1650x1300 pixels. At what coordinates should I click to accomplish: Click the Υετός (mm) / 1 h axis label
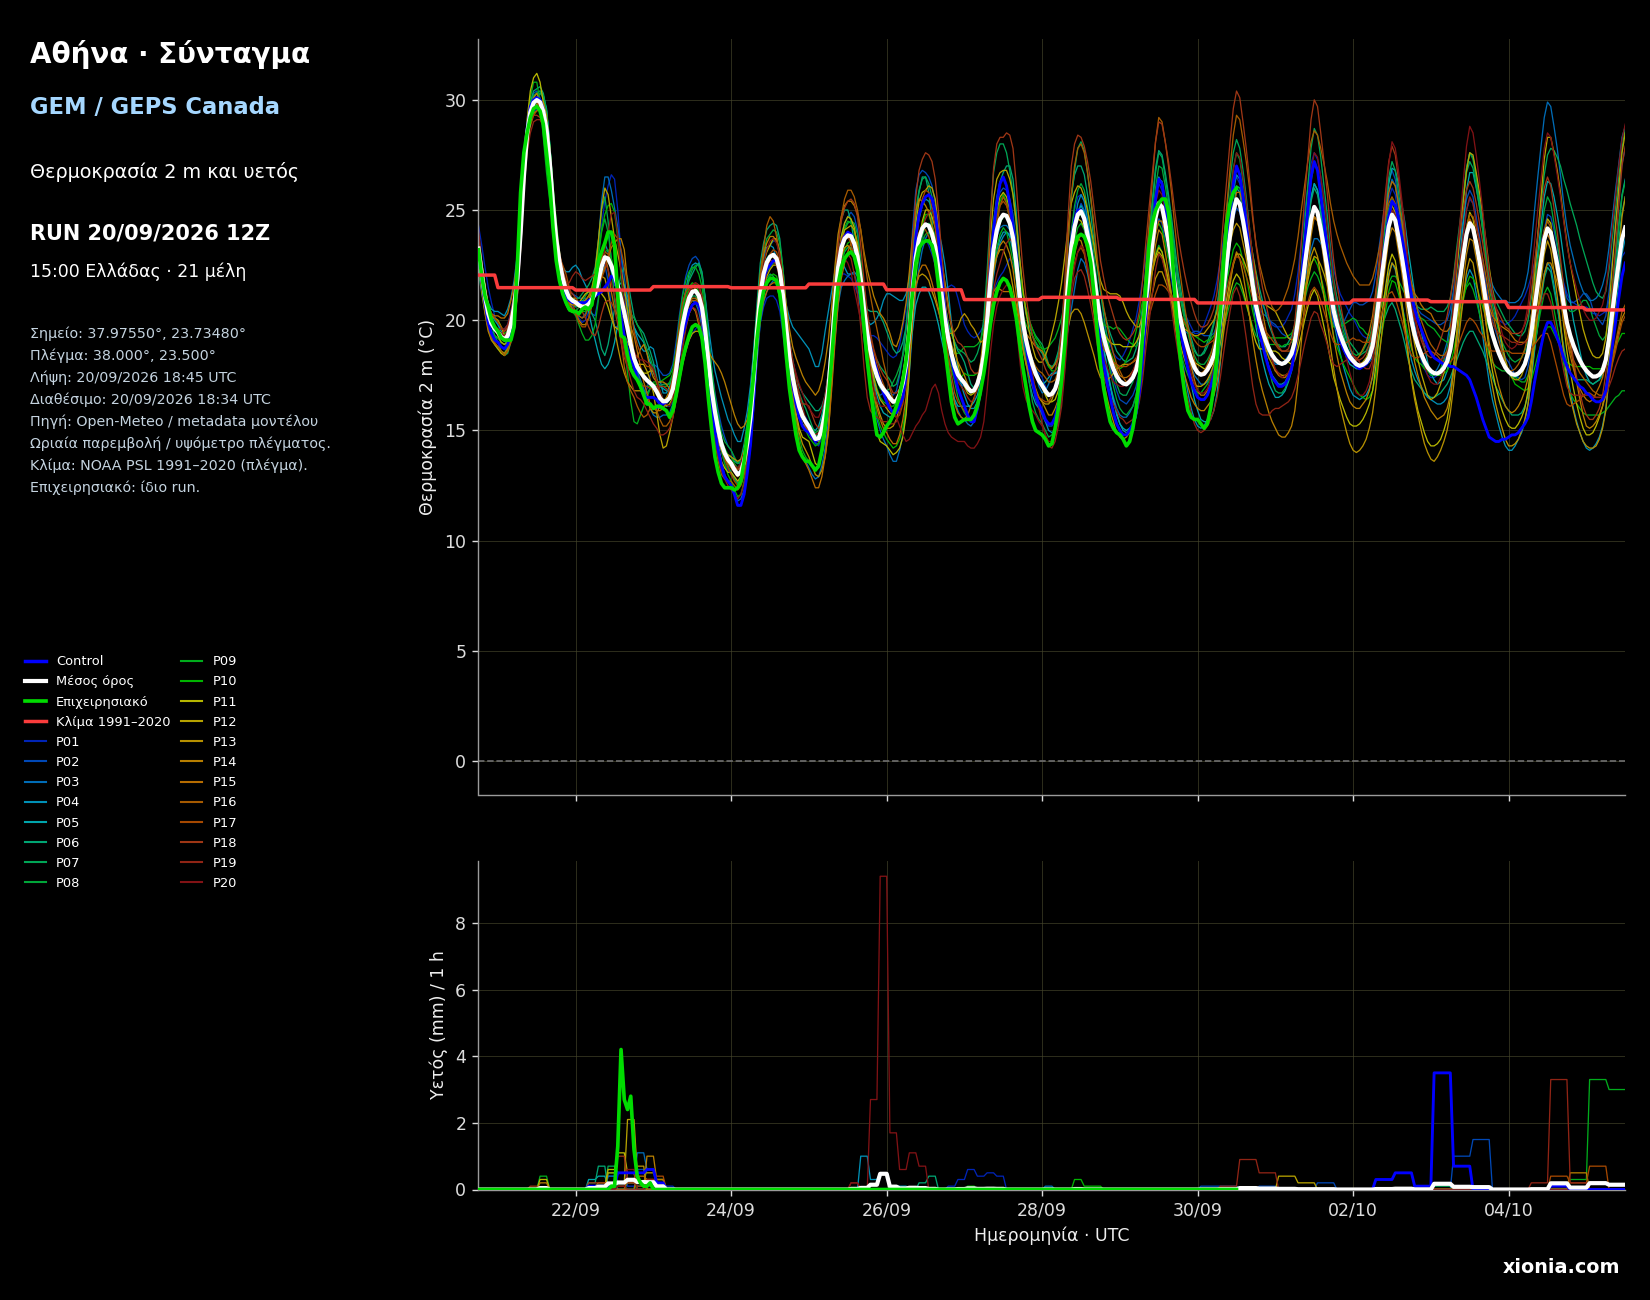click(437, 1025)
